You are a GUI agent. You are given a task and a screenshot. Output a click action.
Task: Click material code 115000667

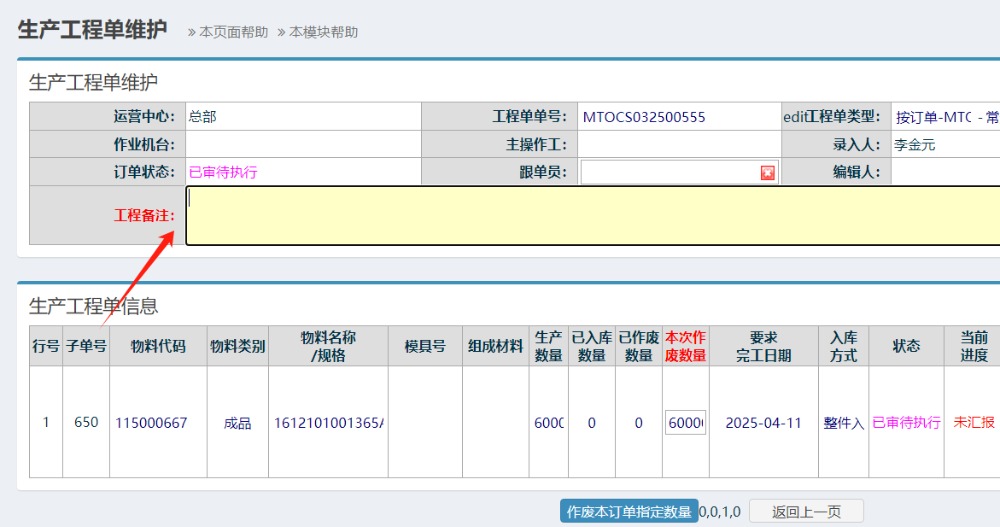point(151,423)
